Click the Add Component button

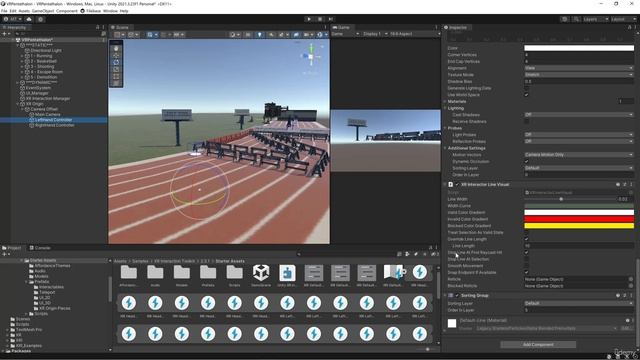[x=538, y=344]
